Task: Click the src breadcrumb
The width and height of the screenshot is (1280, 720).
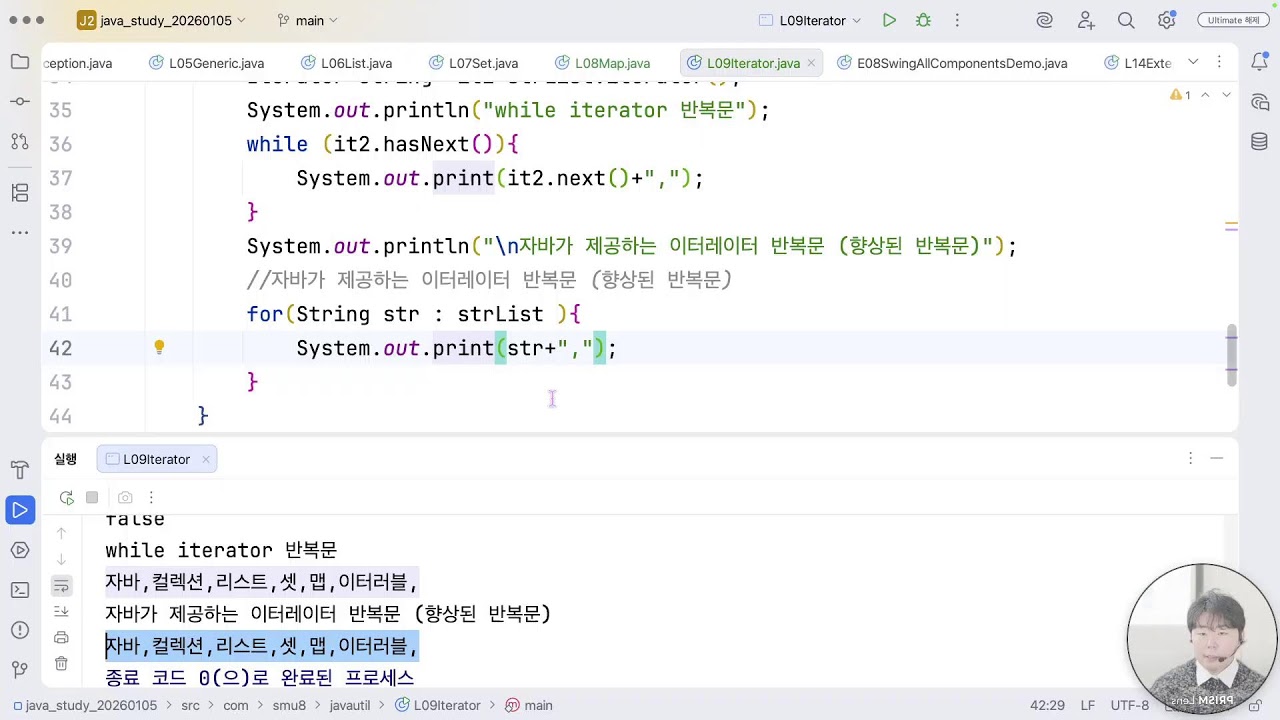Action: [190, 705]
